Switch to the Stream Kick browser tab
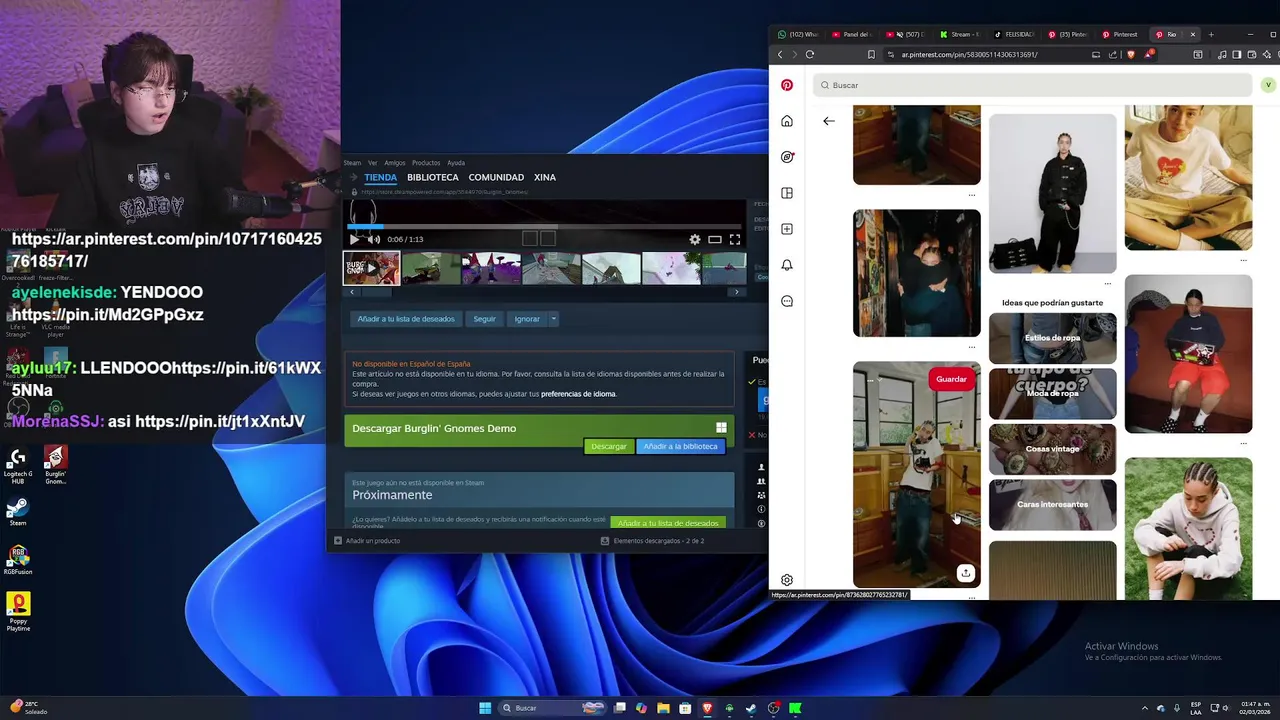The height and width of the screenshot is (720, 1280). point(960,34)
